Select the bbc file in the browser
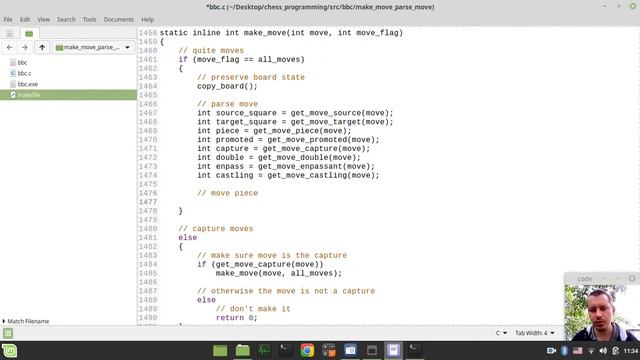 [x=22, y=62]
